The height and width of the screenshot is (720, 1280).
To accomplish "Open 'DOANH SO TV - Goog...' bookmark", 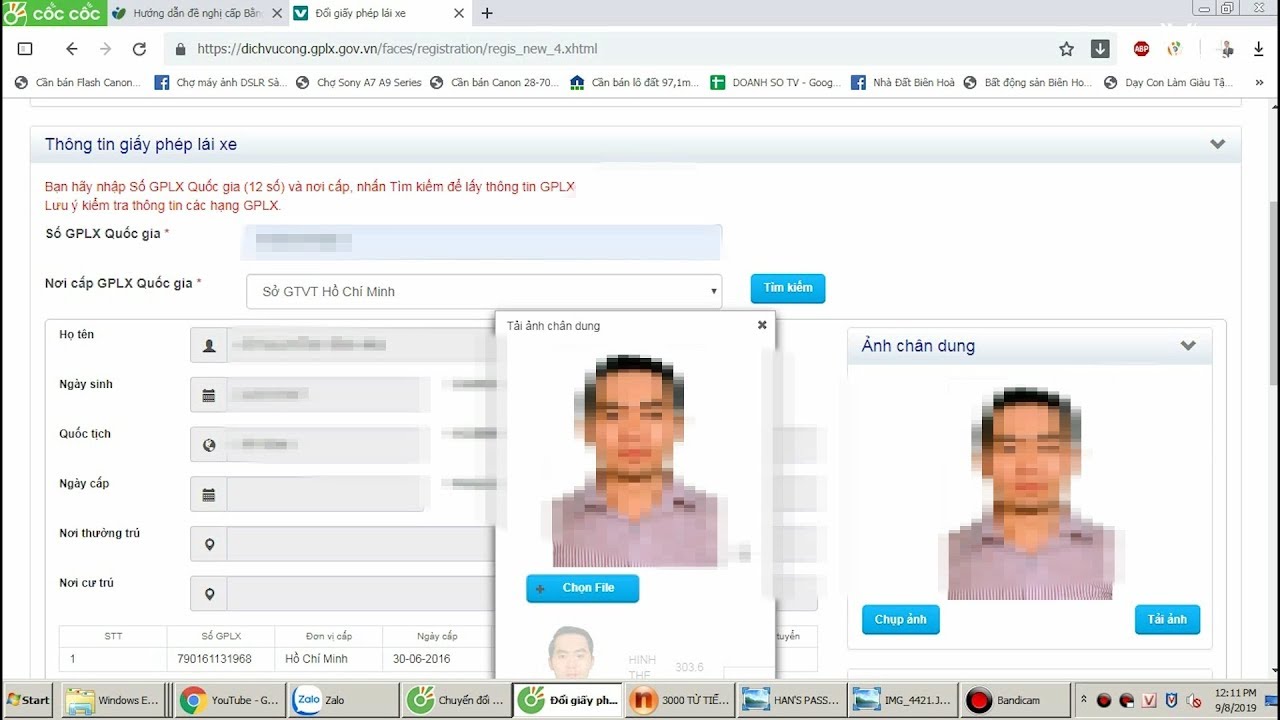I will tap(776, 83).
